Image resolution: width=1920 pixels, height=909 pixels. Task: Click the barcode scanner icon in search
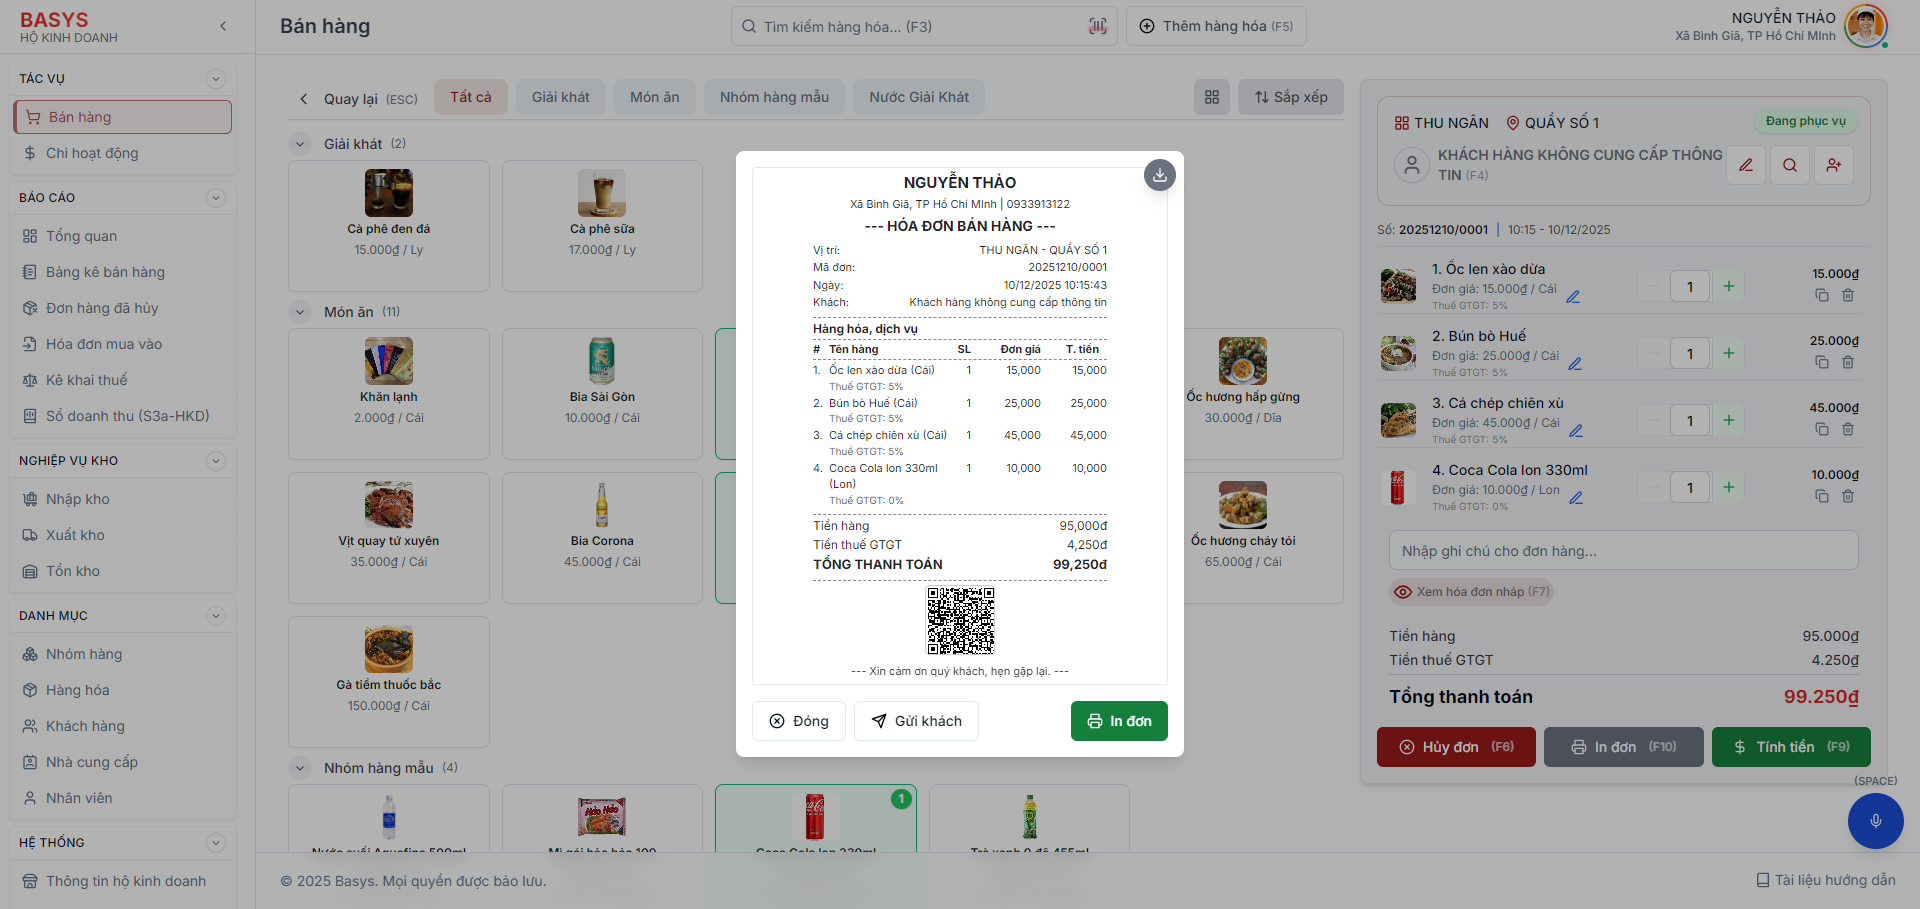coord(1097,26)
